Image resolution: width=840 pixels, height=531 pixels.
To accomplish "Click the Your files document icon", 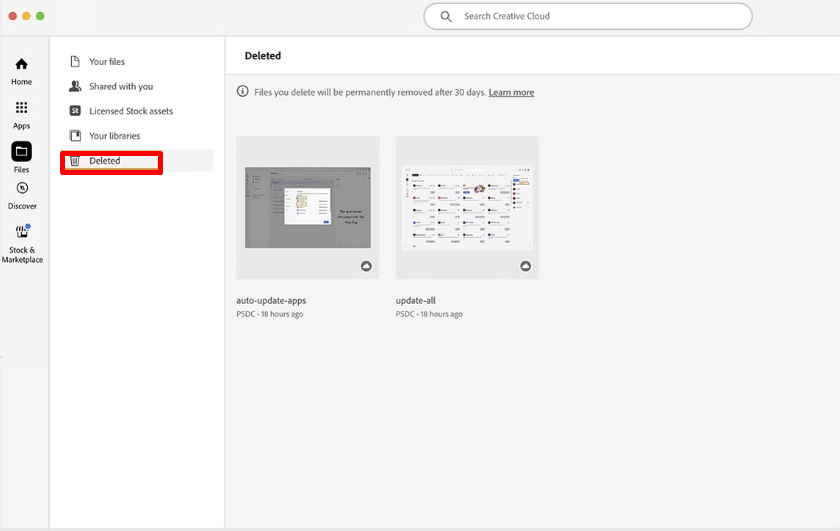I will tap(75, 61).
